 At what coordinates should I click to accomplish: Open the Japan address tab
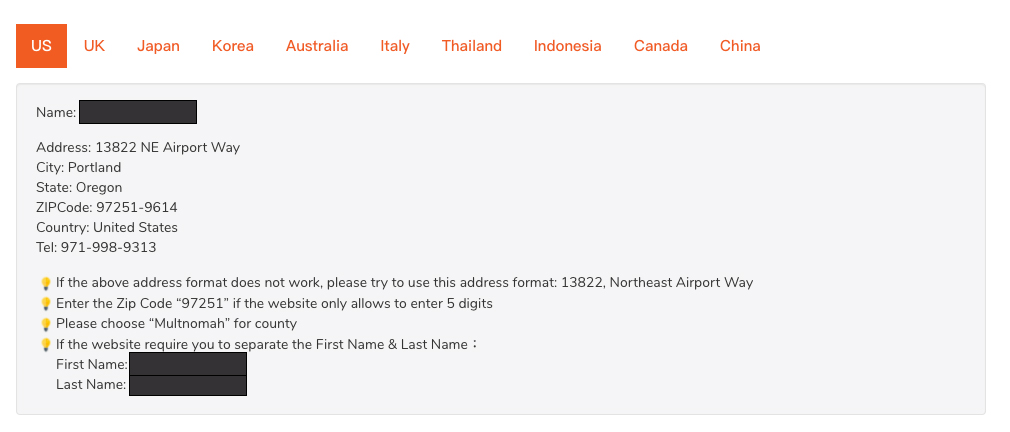pos(158,46)
